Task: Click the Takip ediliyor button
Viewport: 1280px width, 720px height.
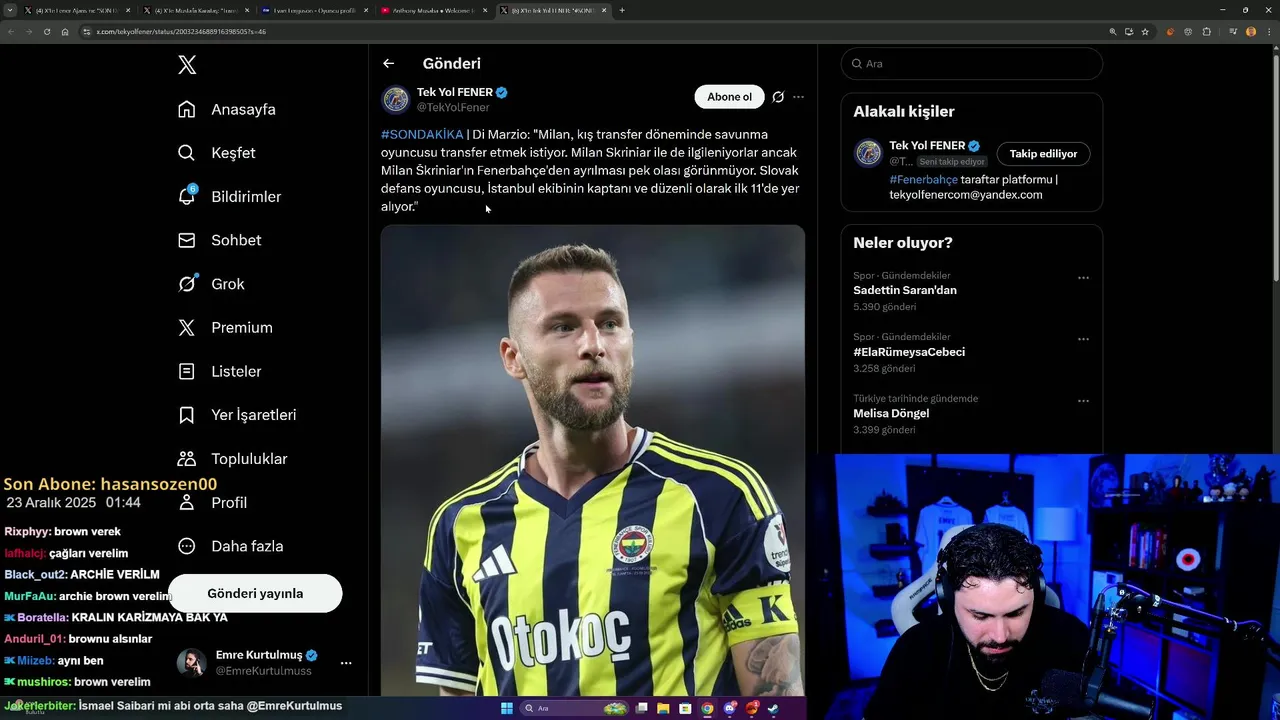Action: 1043,154
